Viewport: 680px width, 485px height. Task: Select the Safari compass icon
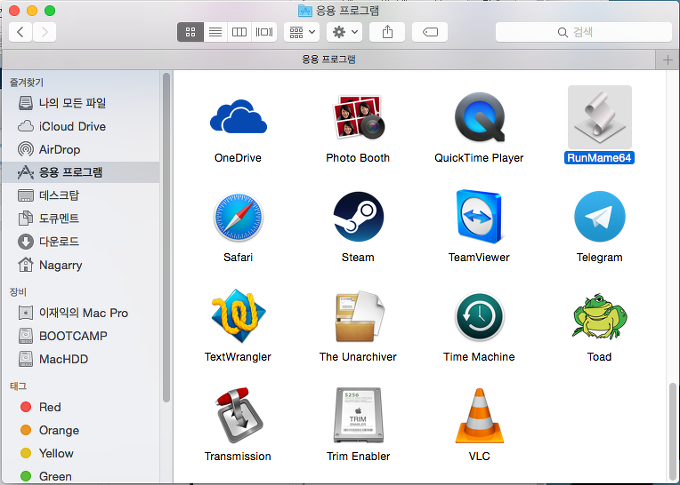(238, 217)
